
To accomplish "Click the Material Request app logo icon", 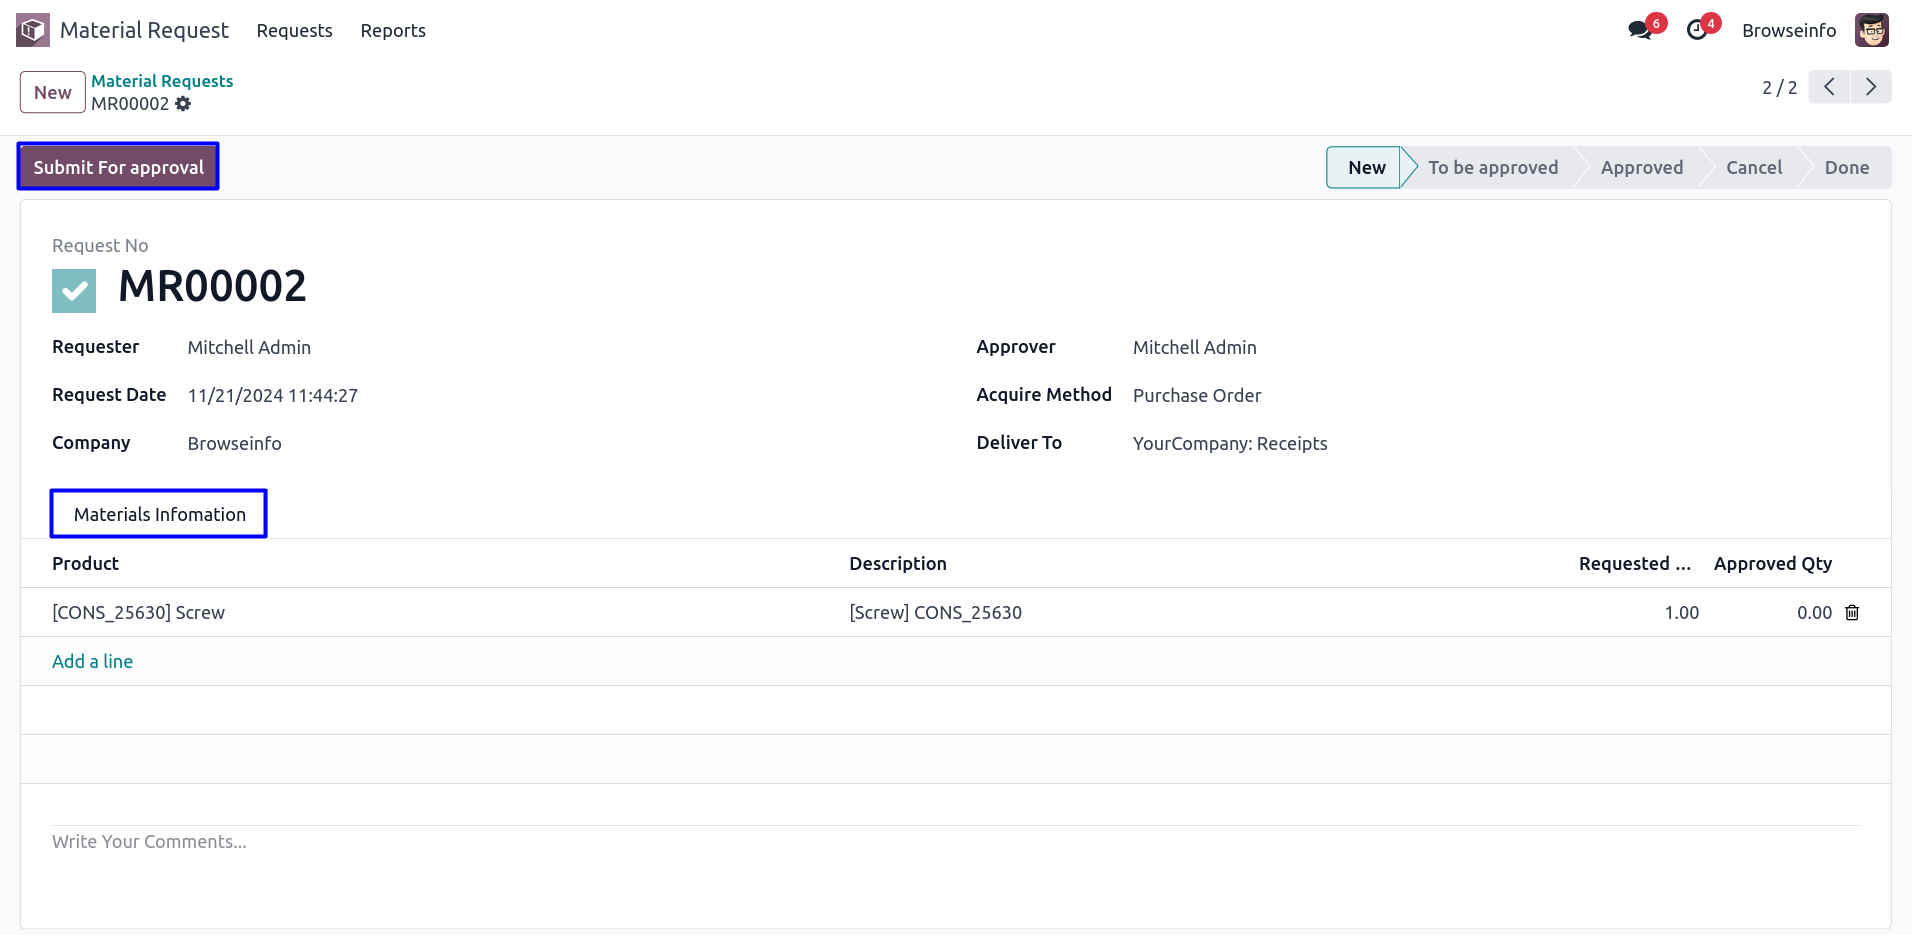I will click(33, 30).
